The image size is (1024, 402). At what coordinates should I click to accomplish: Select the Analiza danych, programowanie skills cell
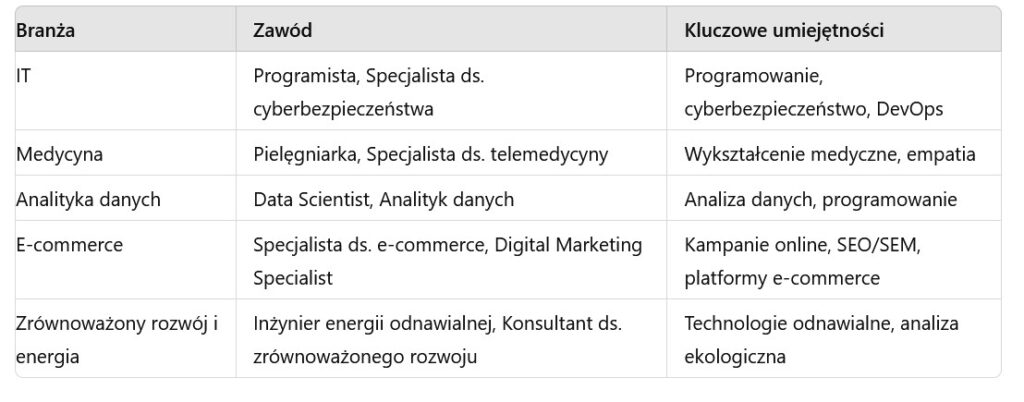tap(821, 200)
